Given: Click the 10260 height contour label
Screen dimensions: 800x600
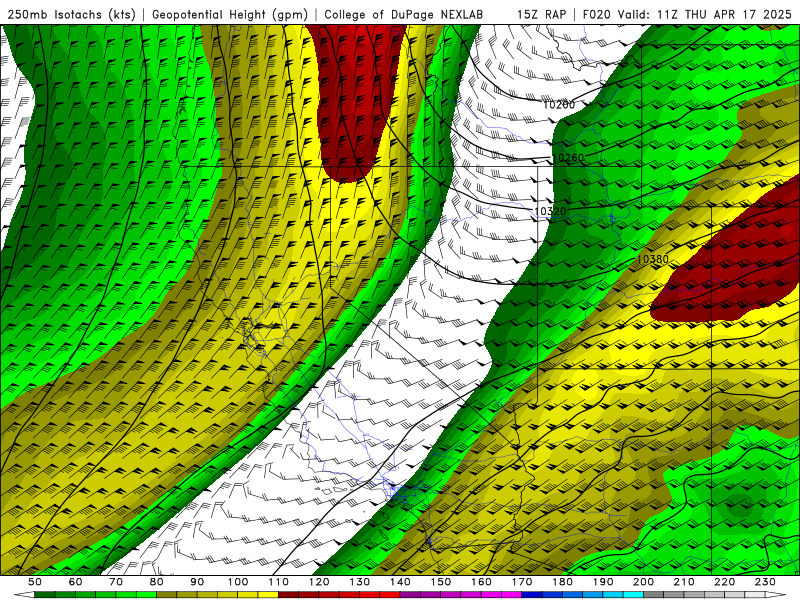Looking at the screenshot, I should click(x=568, y=158).
